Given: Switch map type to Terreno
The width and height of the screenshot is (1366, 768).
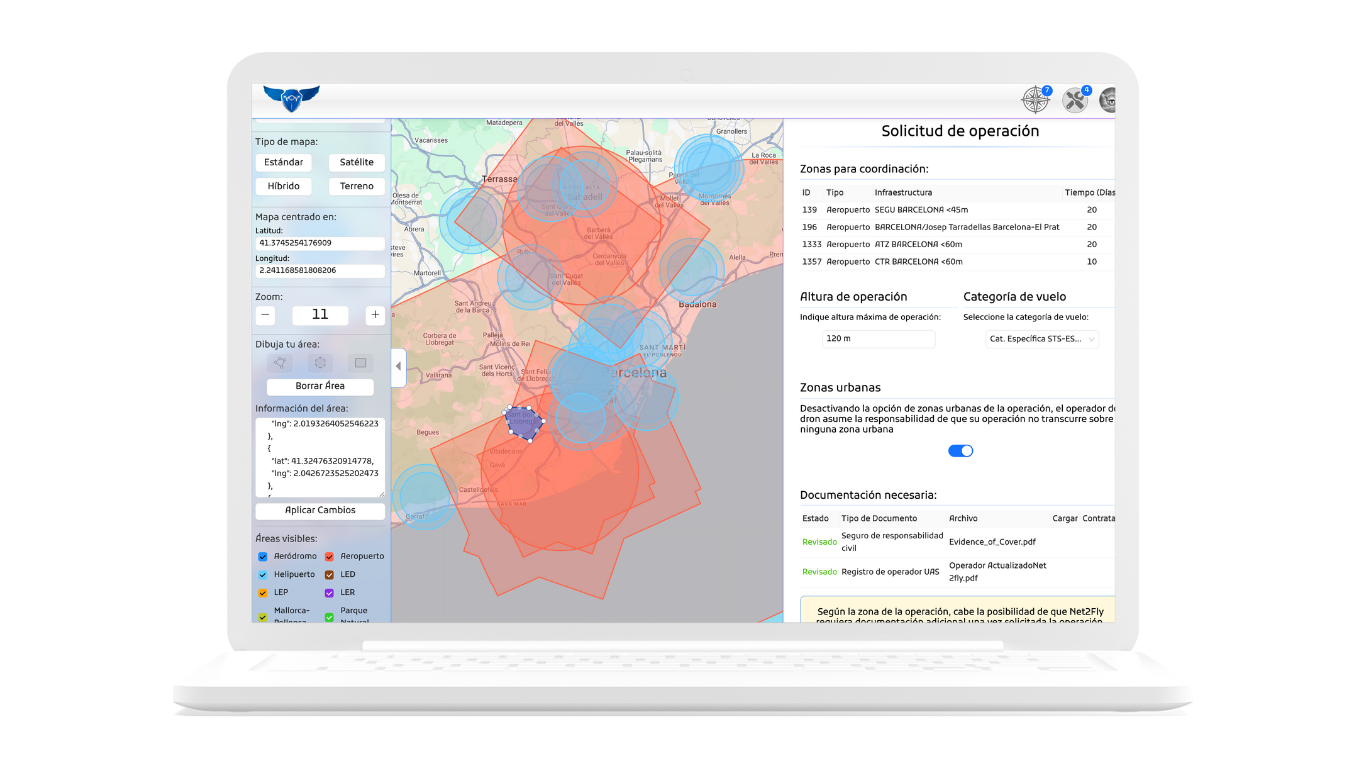Looking at the screenshot, I should pos(357,186).
